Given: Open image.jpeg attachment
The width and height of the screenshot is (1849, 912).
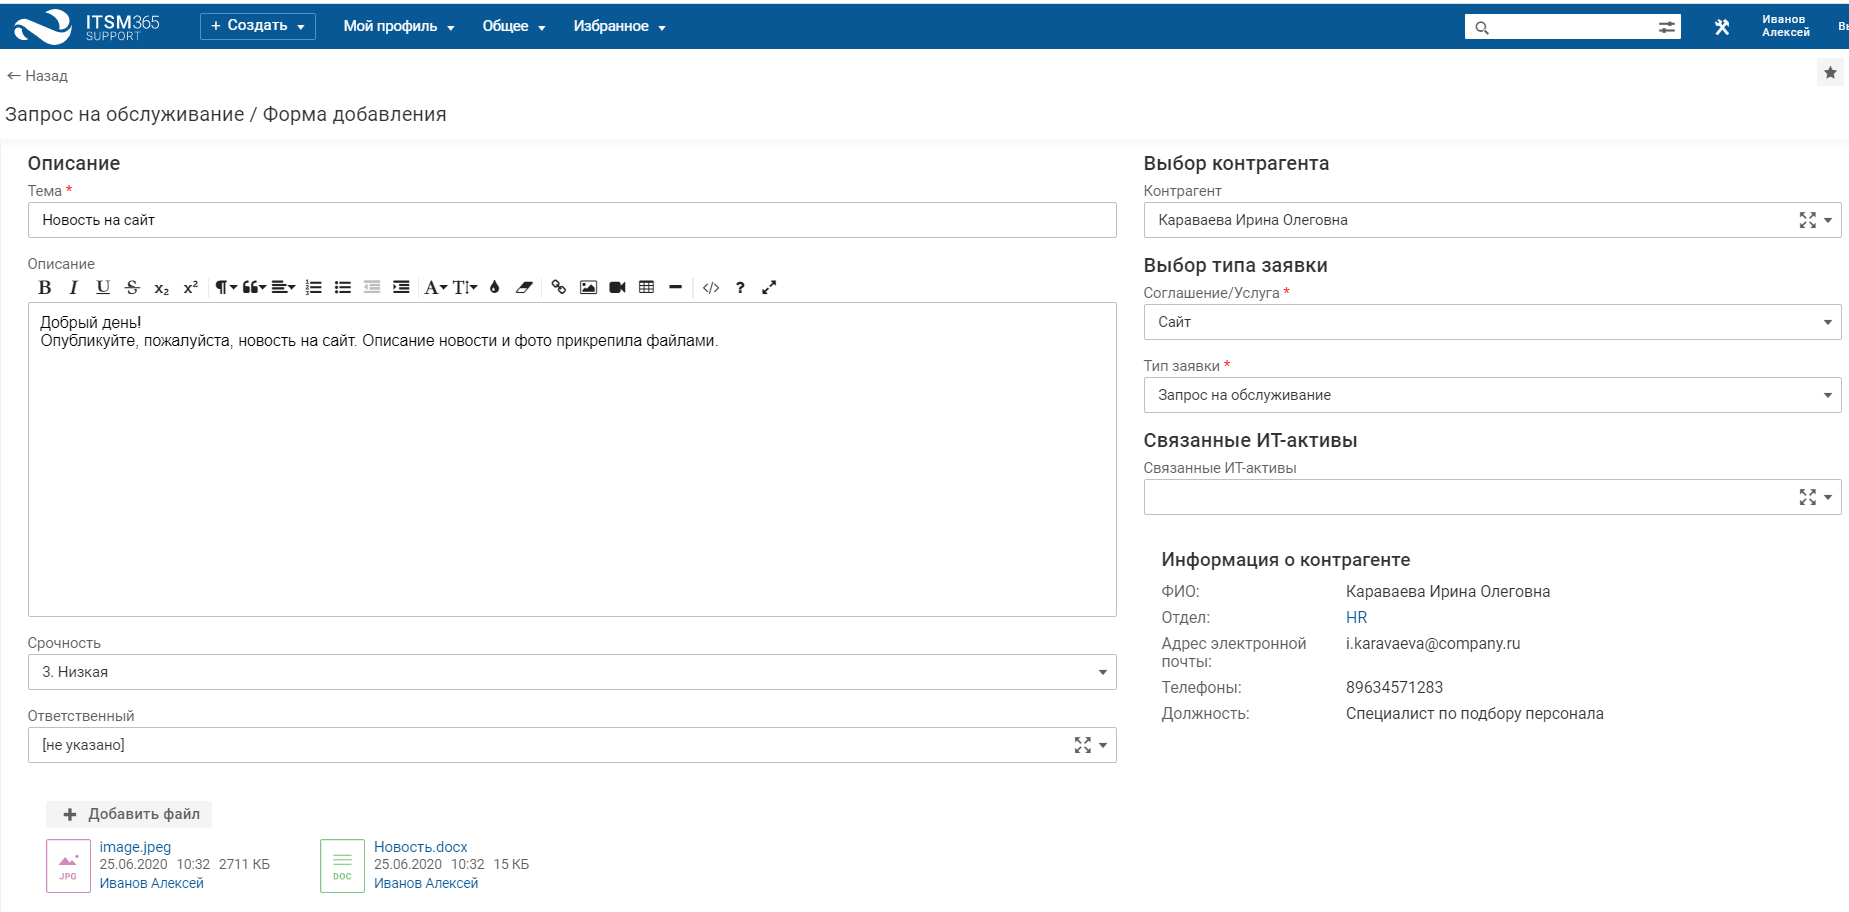Looking at the screenshot, I should pos(135,847).
